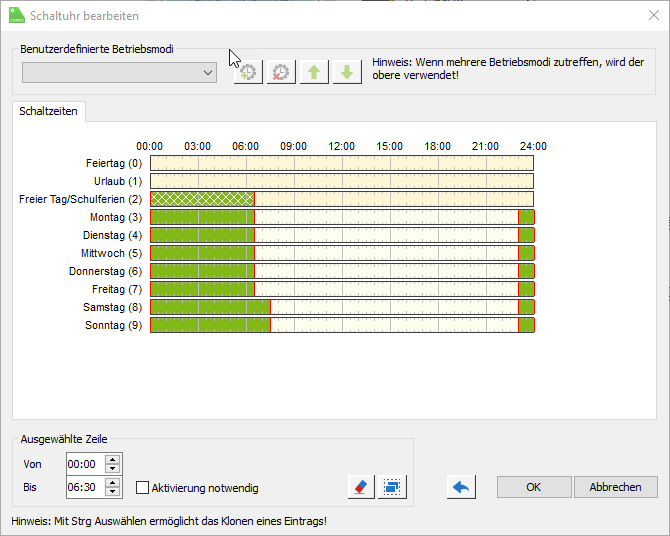Select the late-evening green block in Samstag row
This screenshot has width=670, height=536.
pos(526,307)
